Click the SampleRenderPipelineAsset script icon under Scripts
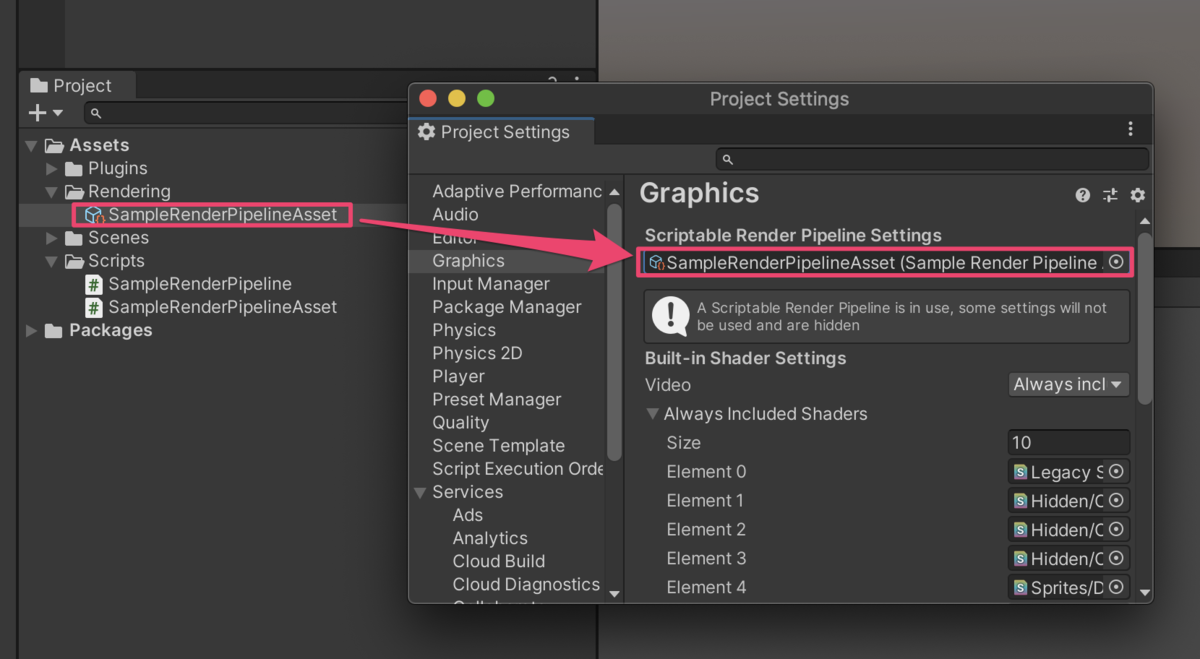This screenshot has width=1200, height=659. coord(94,307)
